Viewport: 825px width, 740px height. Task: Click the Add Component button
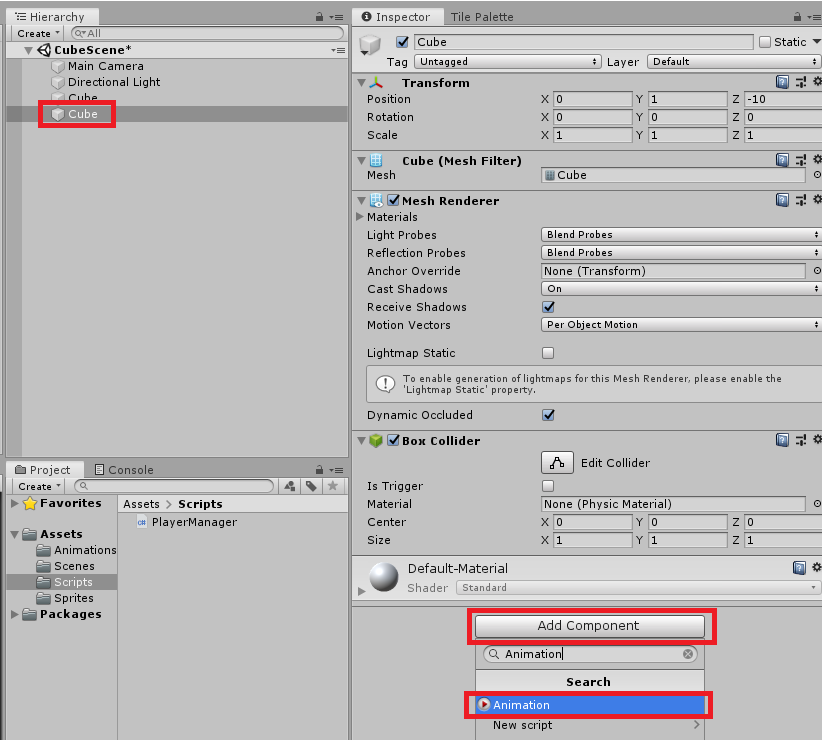click(590, 626)
